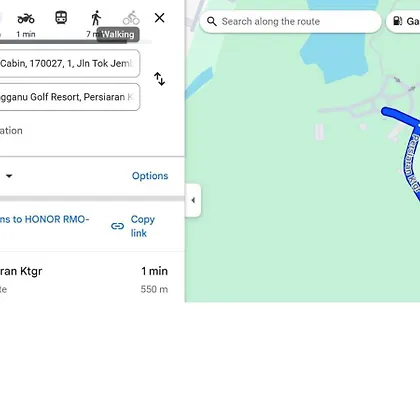The image size is (420, 420).
Task: Select the Persiaran Ktgr 1 min route
Action: click(x=84, y=279)
